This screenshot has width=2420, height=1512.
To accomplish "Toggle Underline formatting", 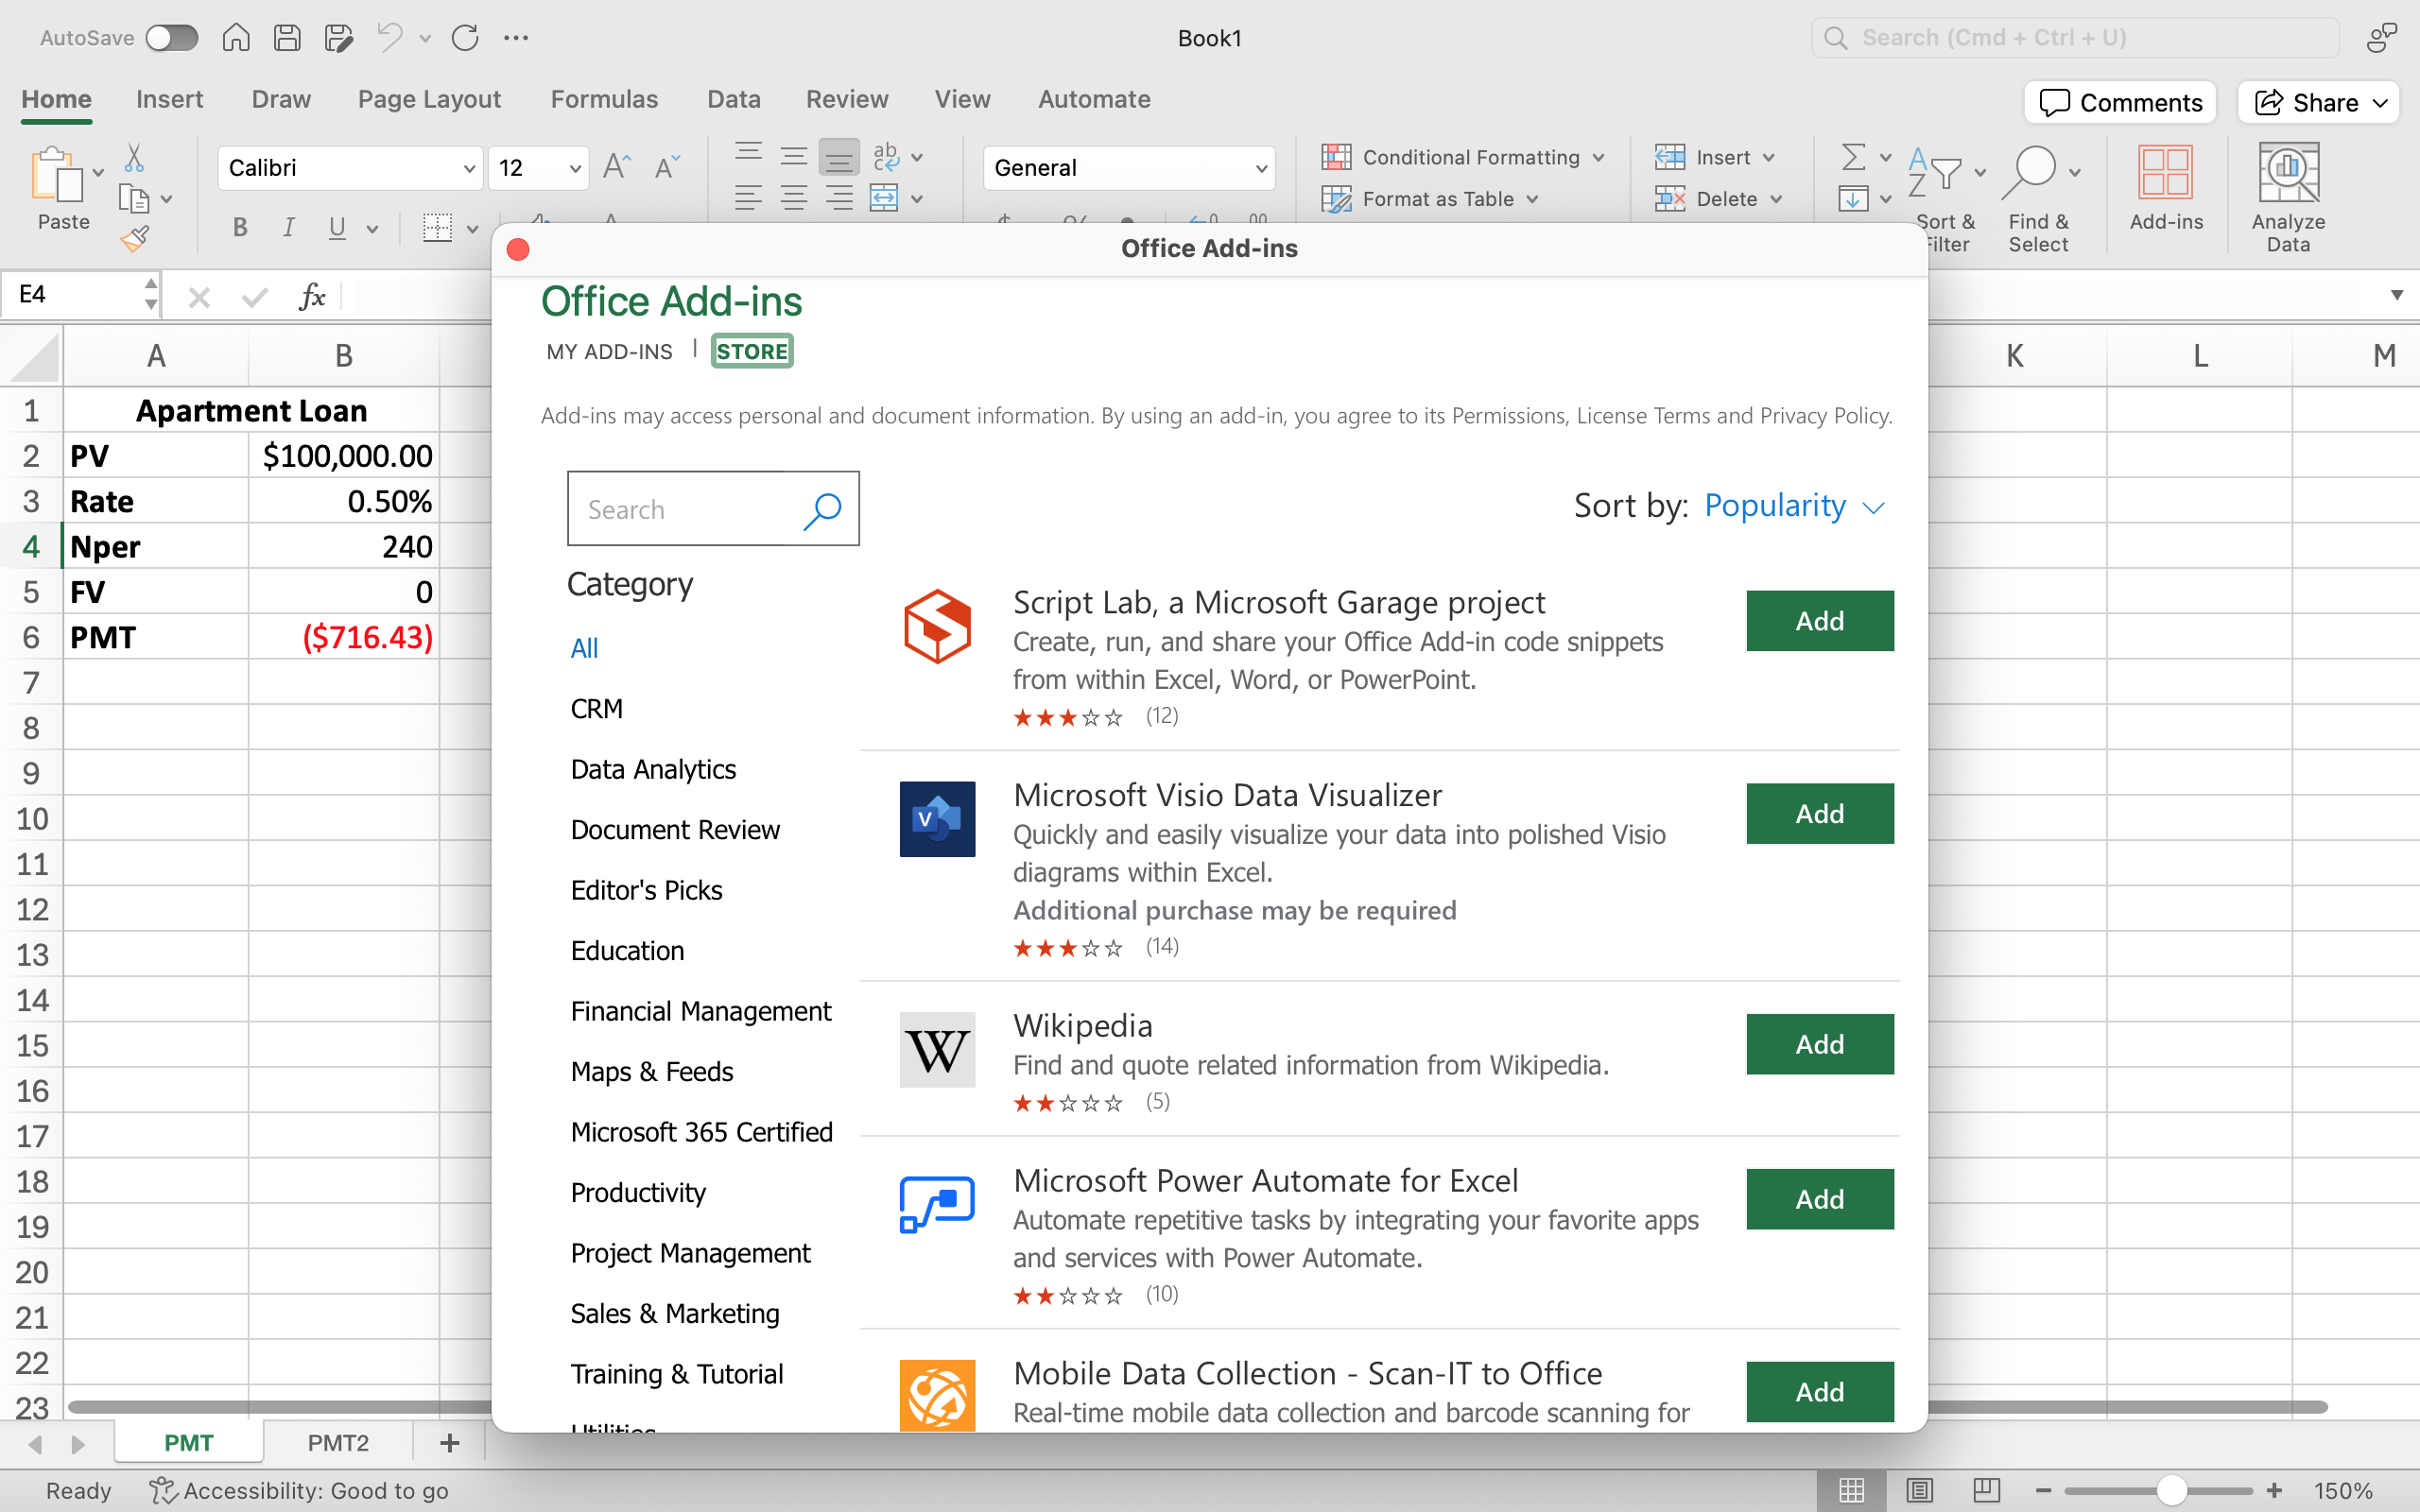I will [x=337, y=228].
